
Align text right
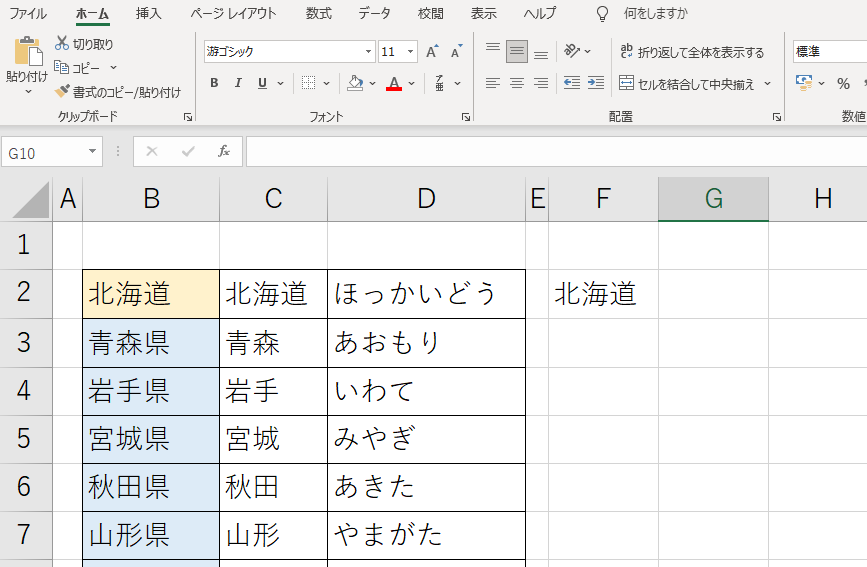click(541, 83)
